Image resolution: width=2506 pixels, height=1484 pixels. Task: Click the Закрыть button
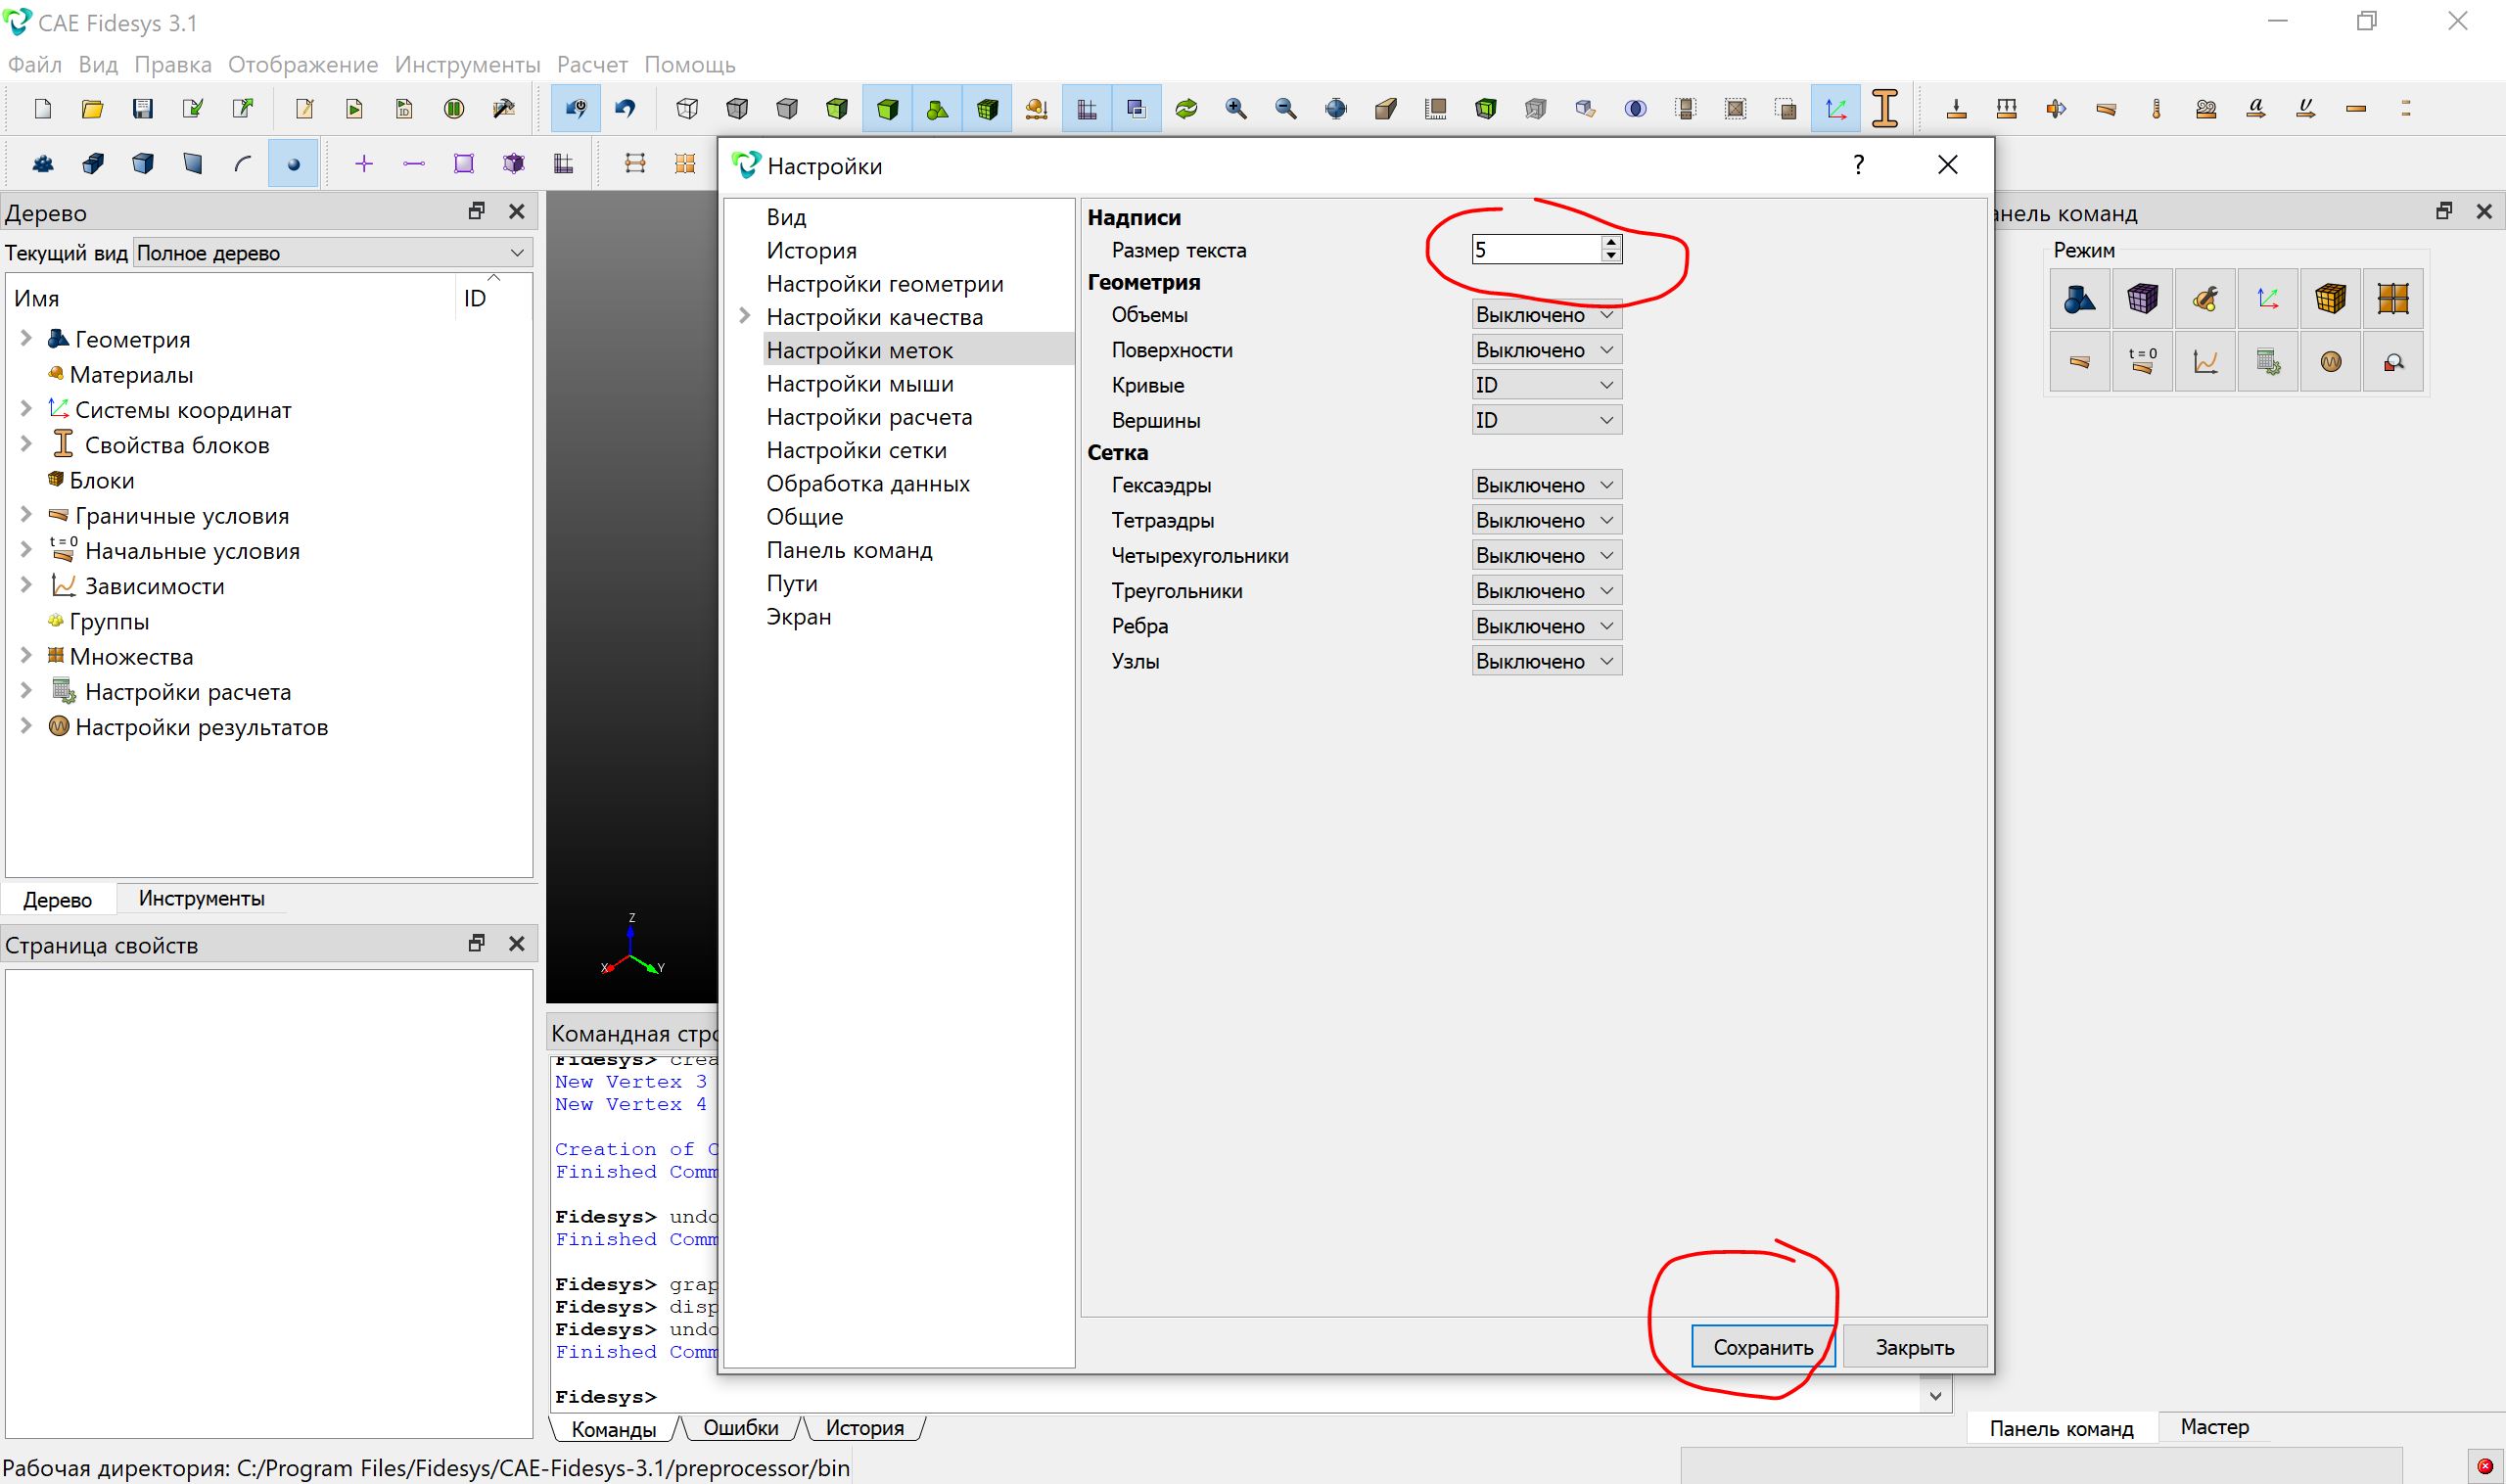tap(1914, 1347)
